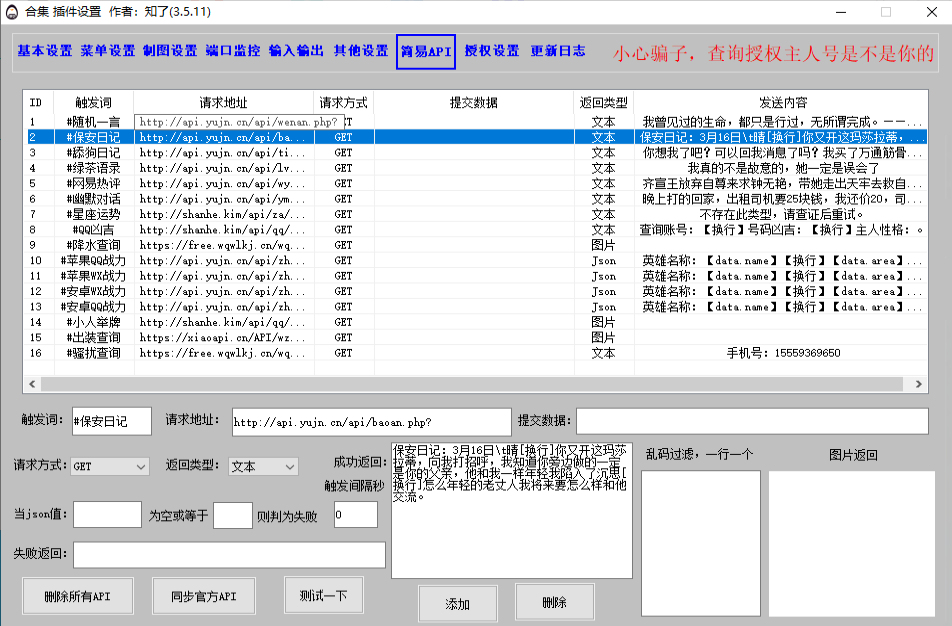Click the 触发间隔秒 input box
952x626 pixels.
355,515
